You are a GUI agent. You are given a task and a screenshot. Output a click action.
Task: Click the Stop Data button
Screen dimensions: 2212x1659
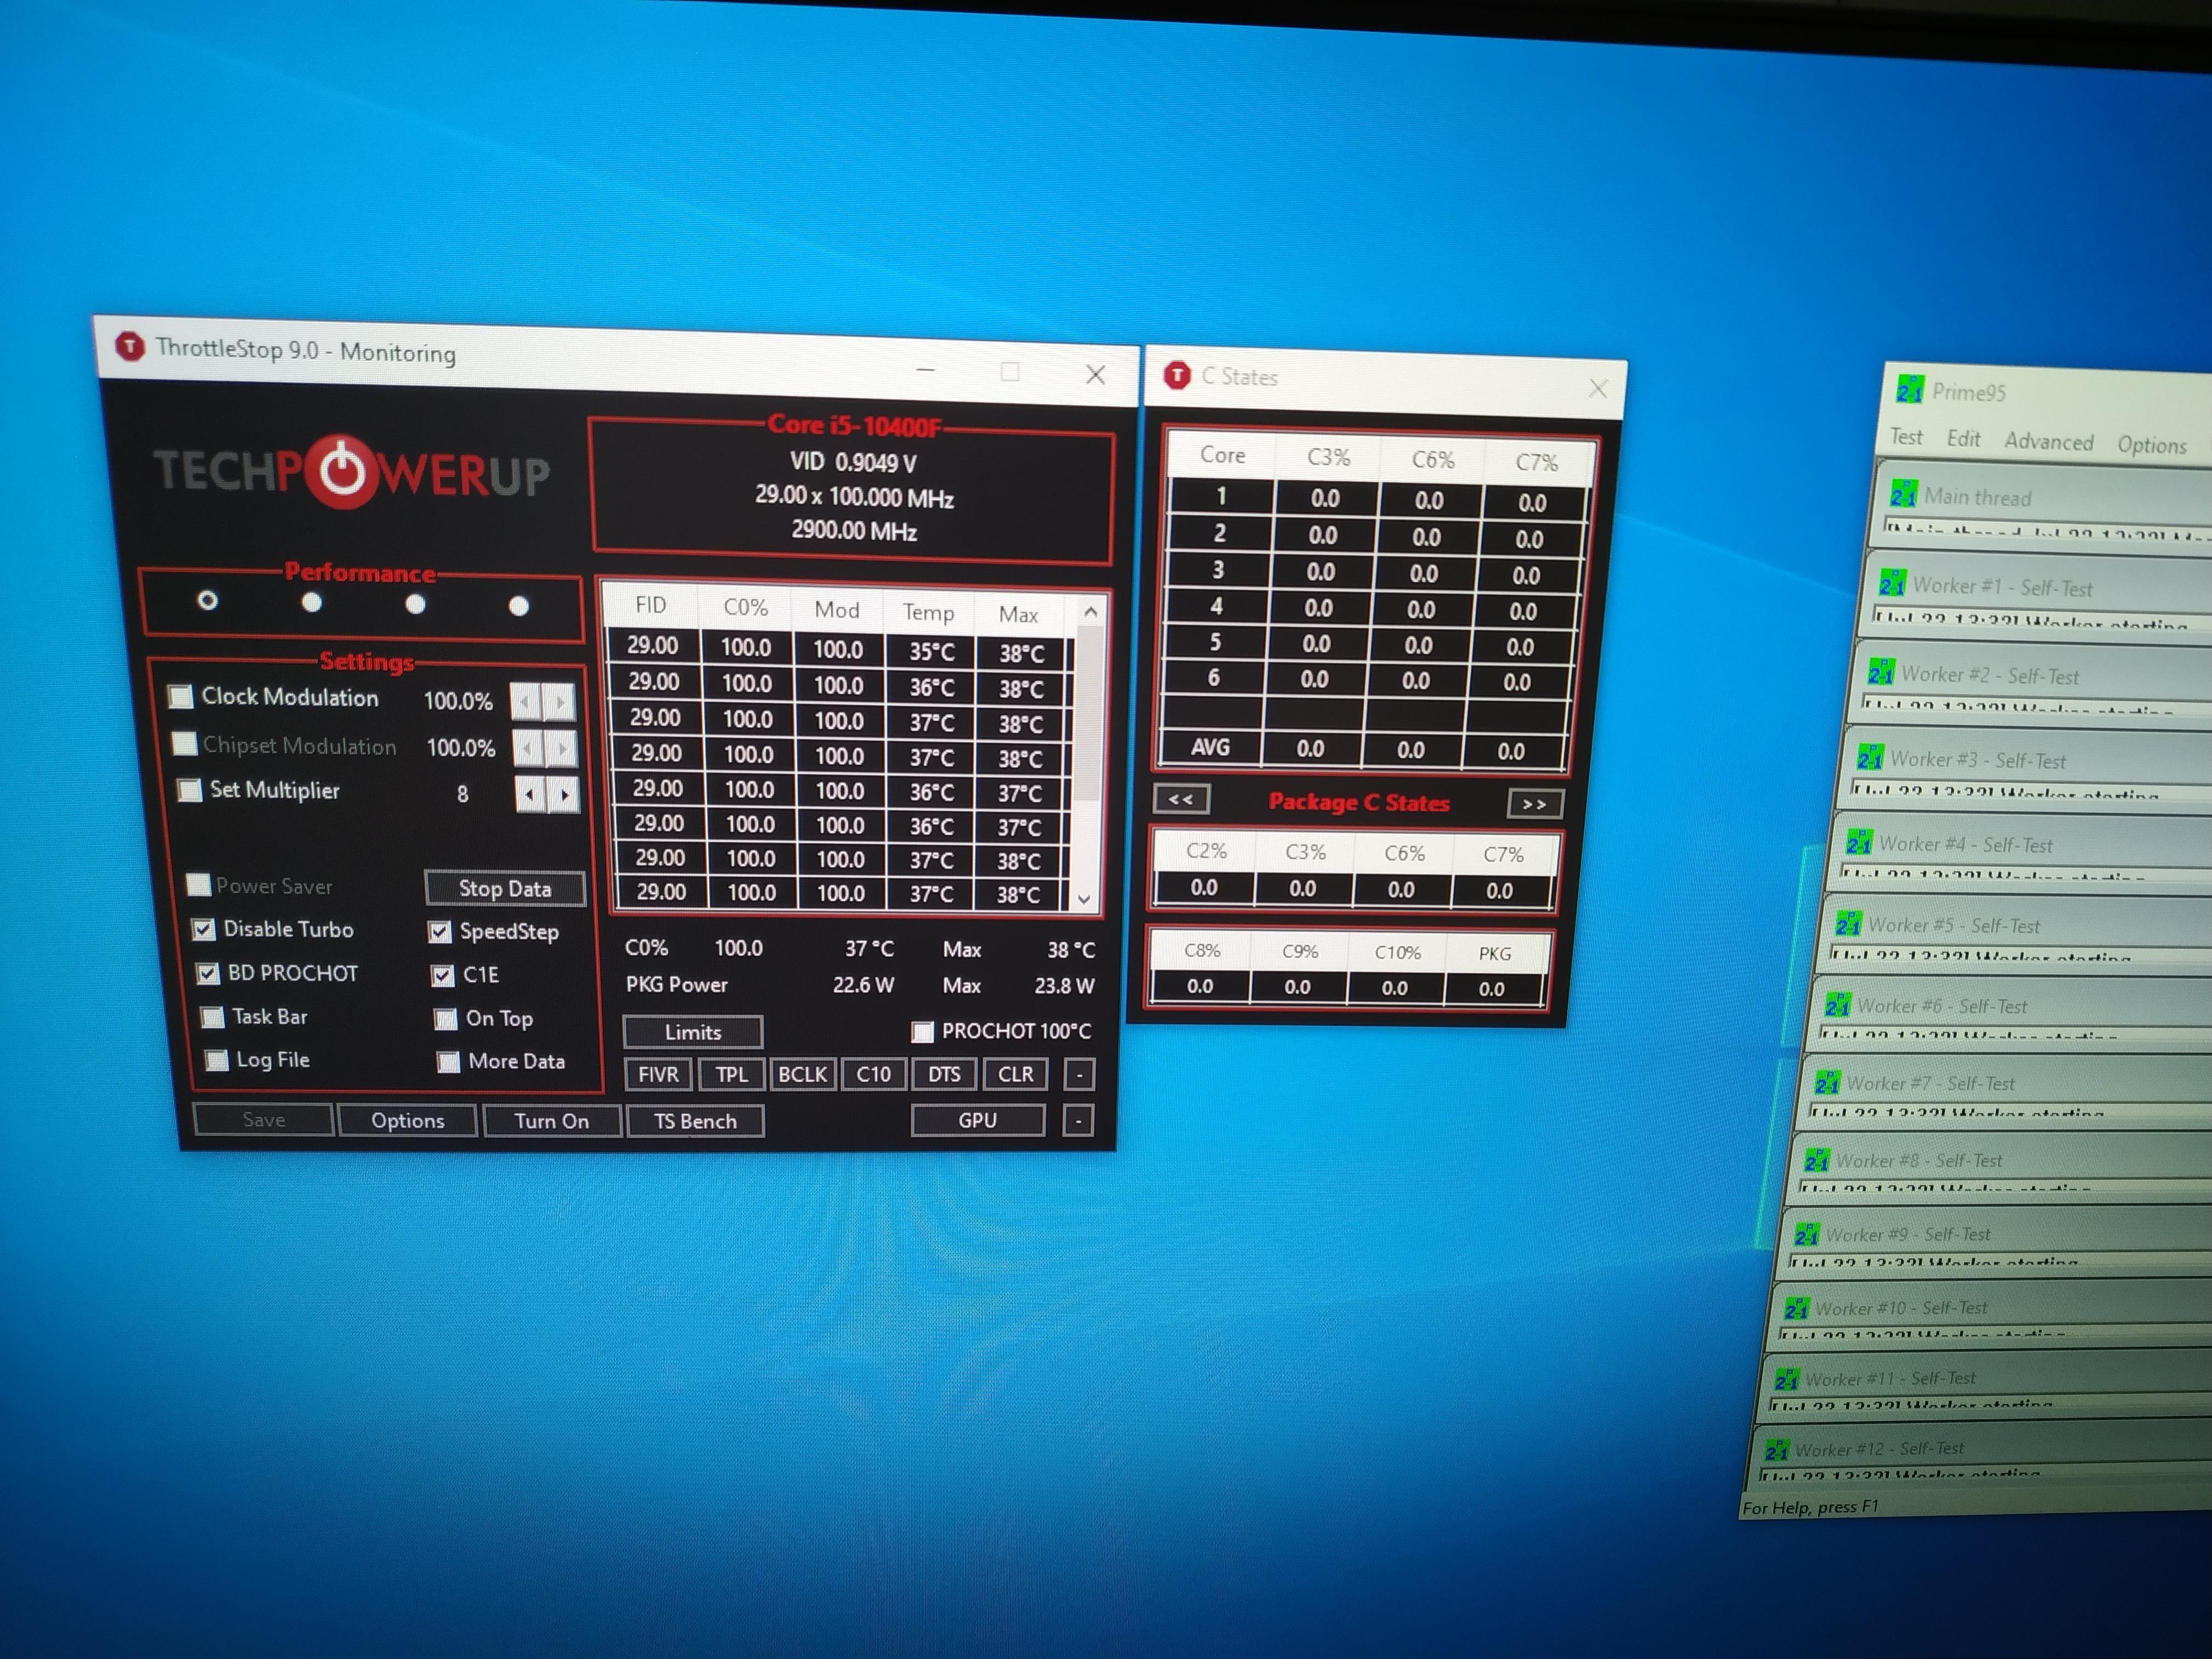[x=504, y=888]
